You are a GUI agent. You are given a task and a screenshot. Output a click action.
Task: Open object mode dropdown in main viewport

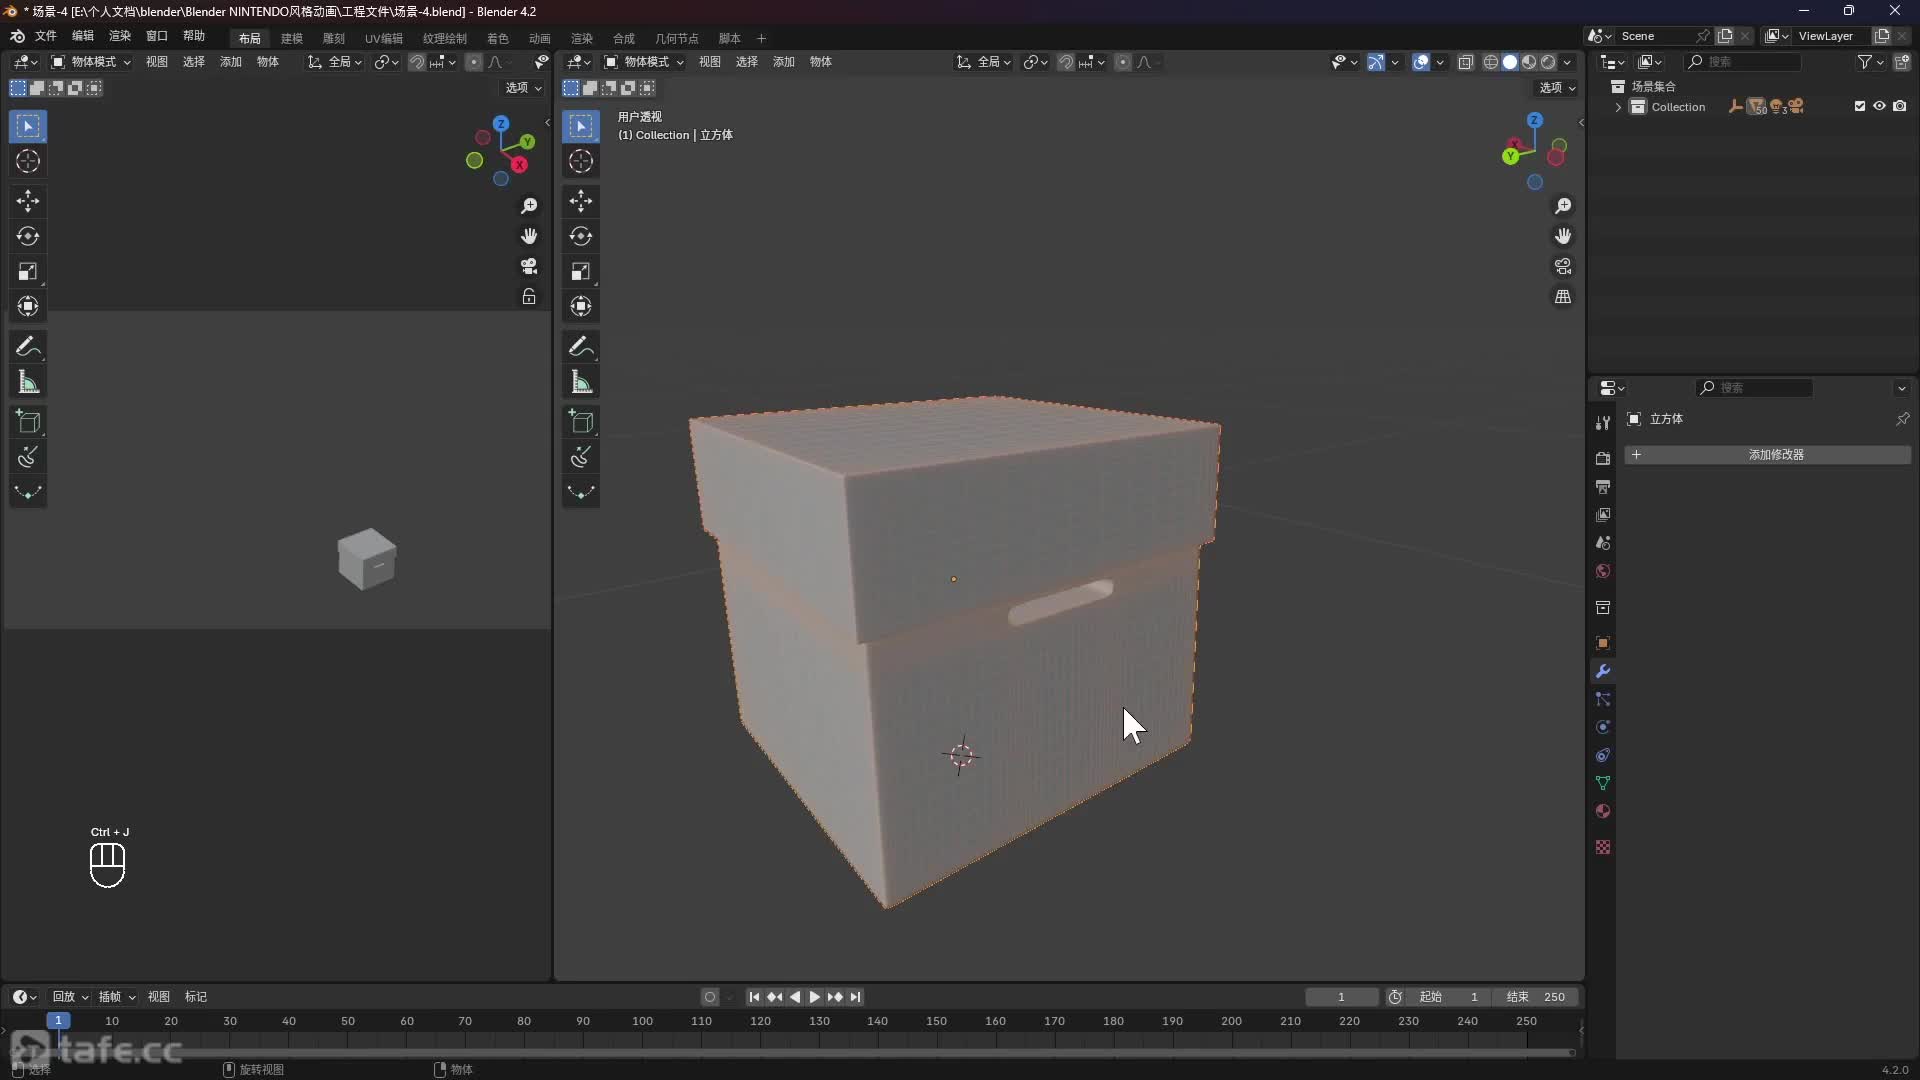tap(644, 62)
